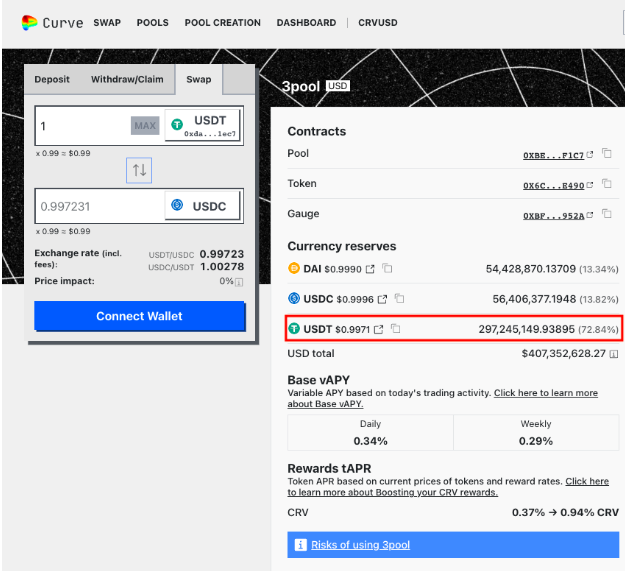
Task: Copy the Gauge contract address
Action: coord(607,214)
